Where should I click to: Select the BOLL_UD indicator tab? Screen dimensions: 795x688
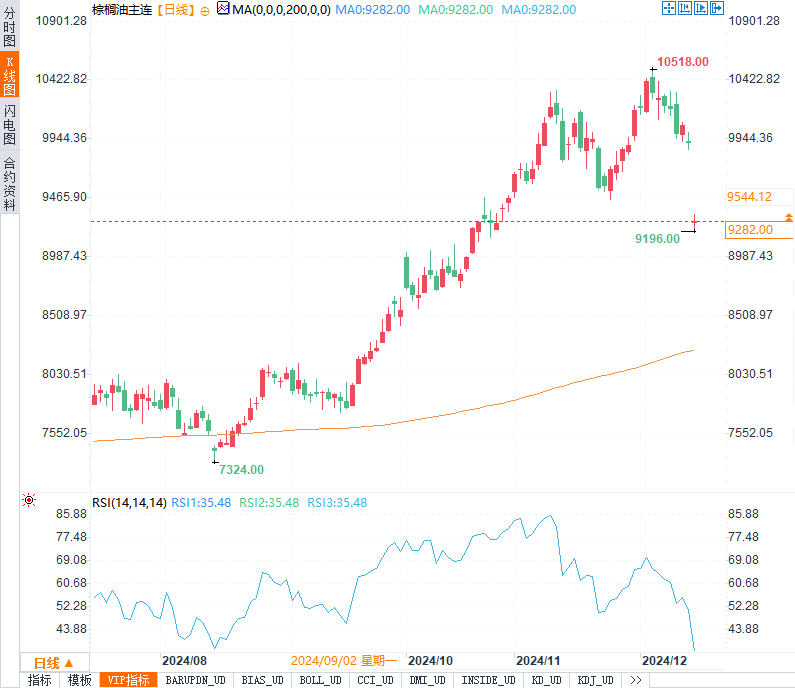coord(321,680)
